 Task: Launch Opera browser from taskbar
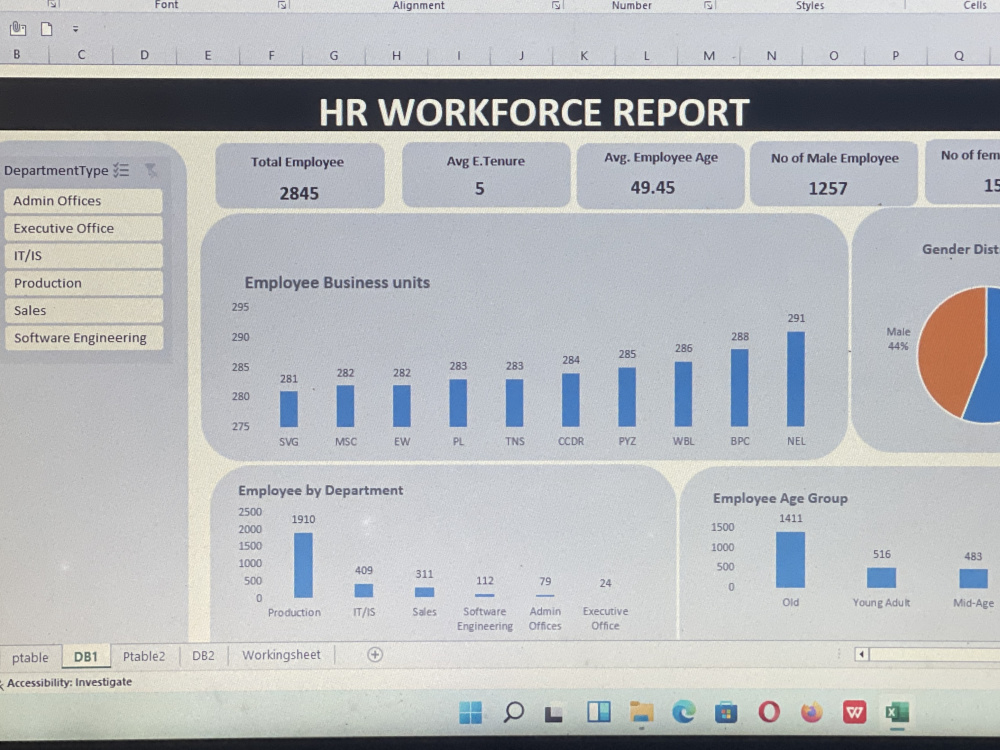click(768, 711)
